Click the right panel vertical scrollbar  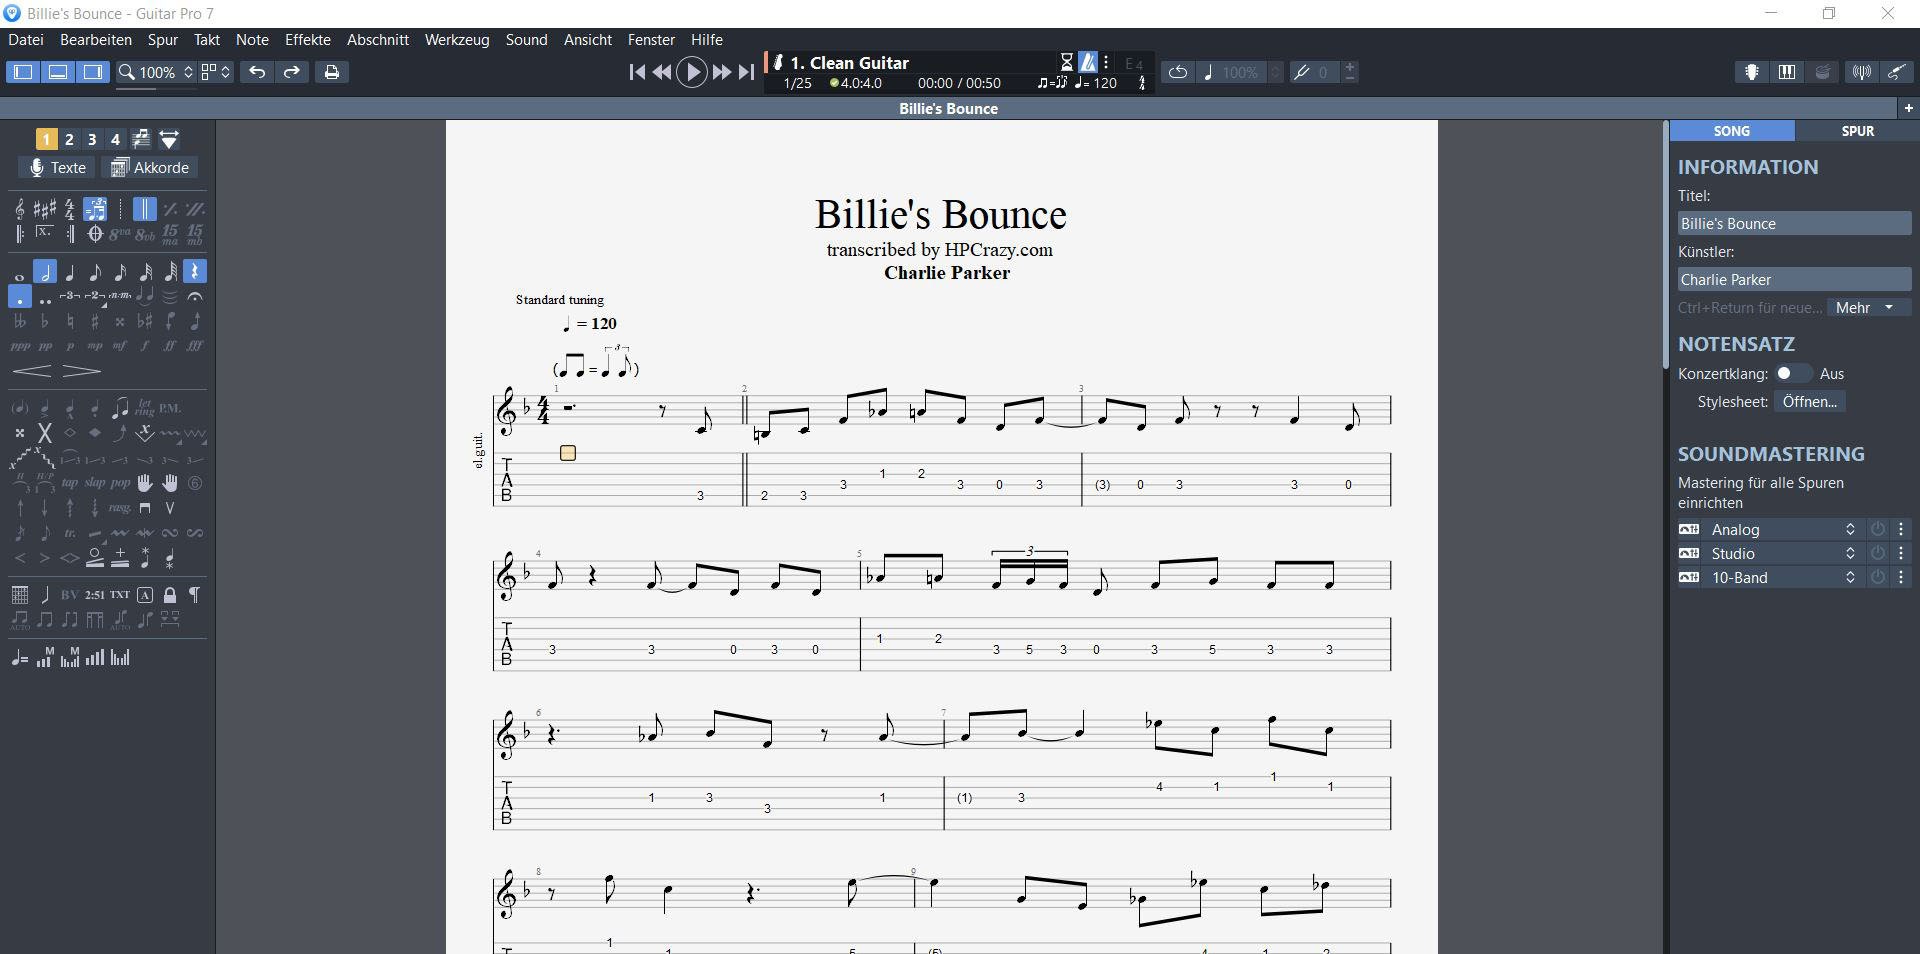click(1666, 245)
